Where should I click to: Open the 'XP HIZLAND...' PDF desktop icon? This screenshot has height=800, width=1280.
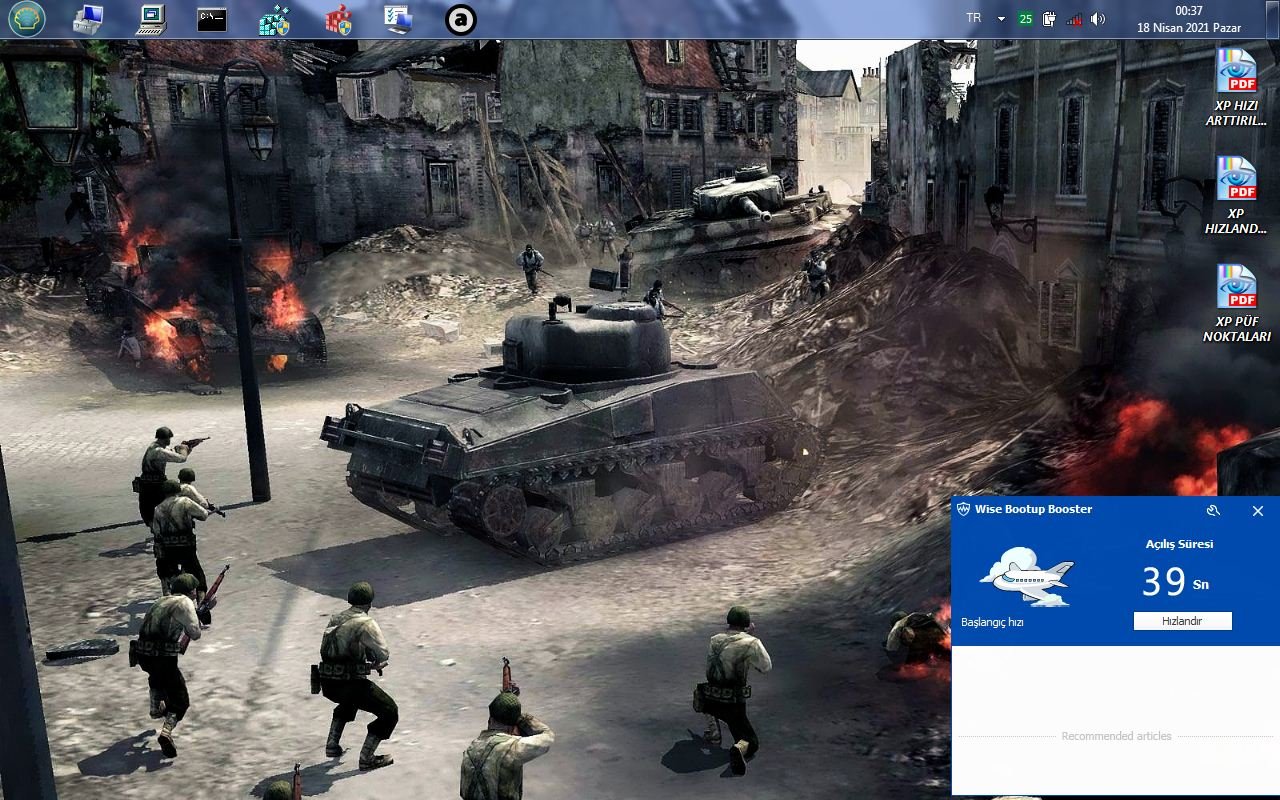coord(1236,196)
